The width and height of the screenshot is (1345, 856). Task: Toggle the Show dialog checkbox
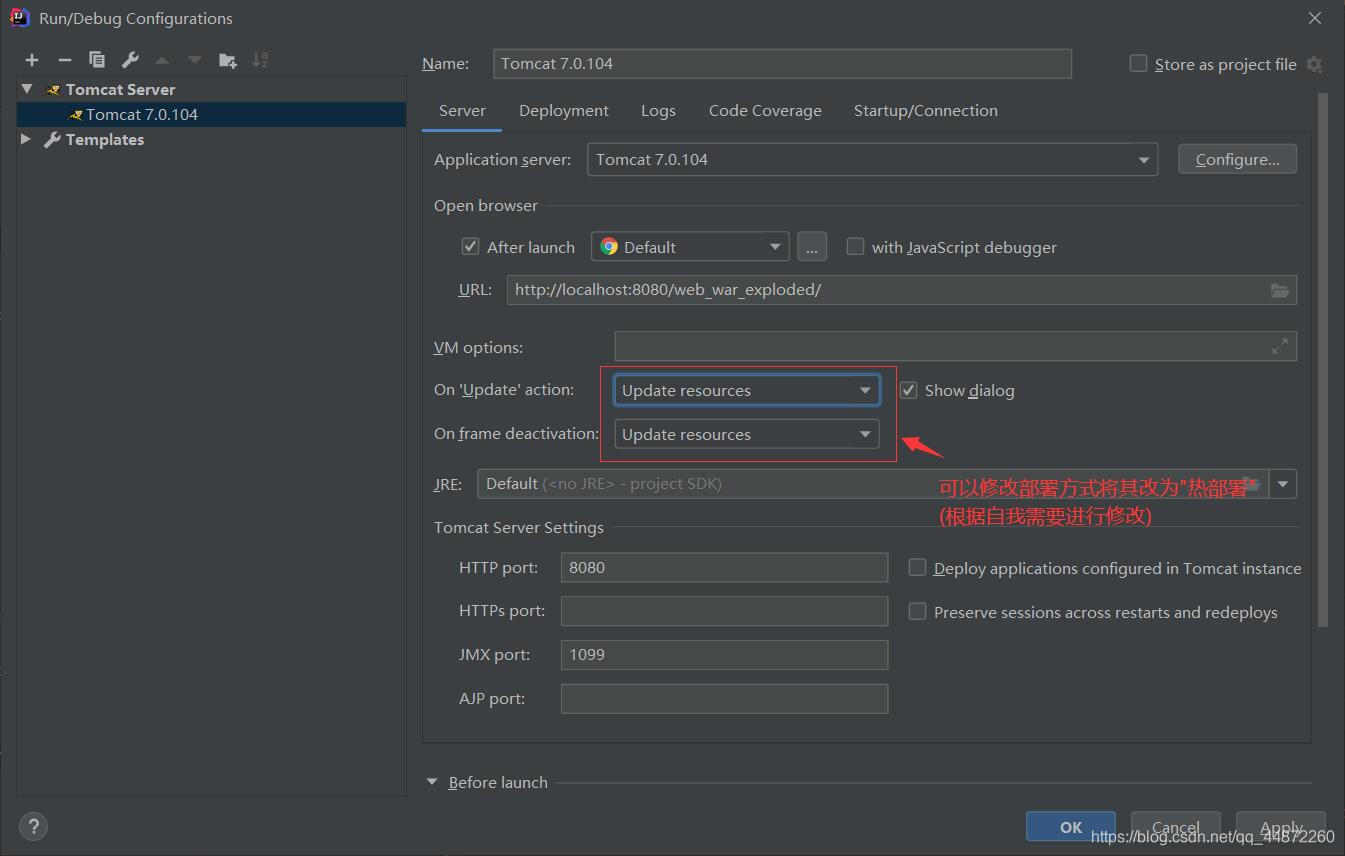pos(908,390)
